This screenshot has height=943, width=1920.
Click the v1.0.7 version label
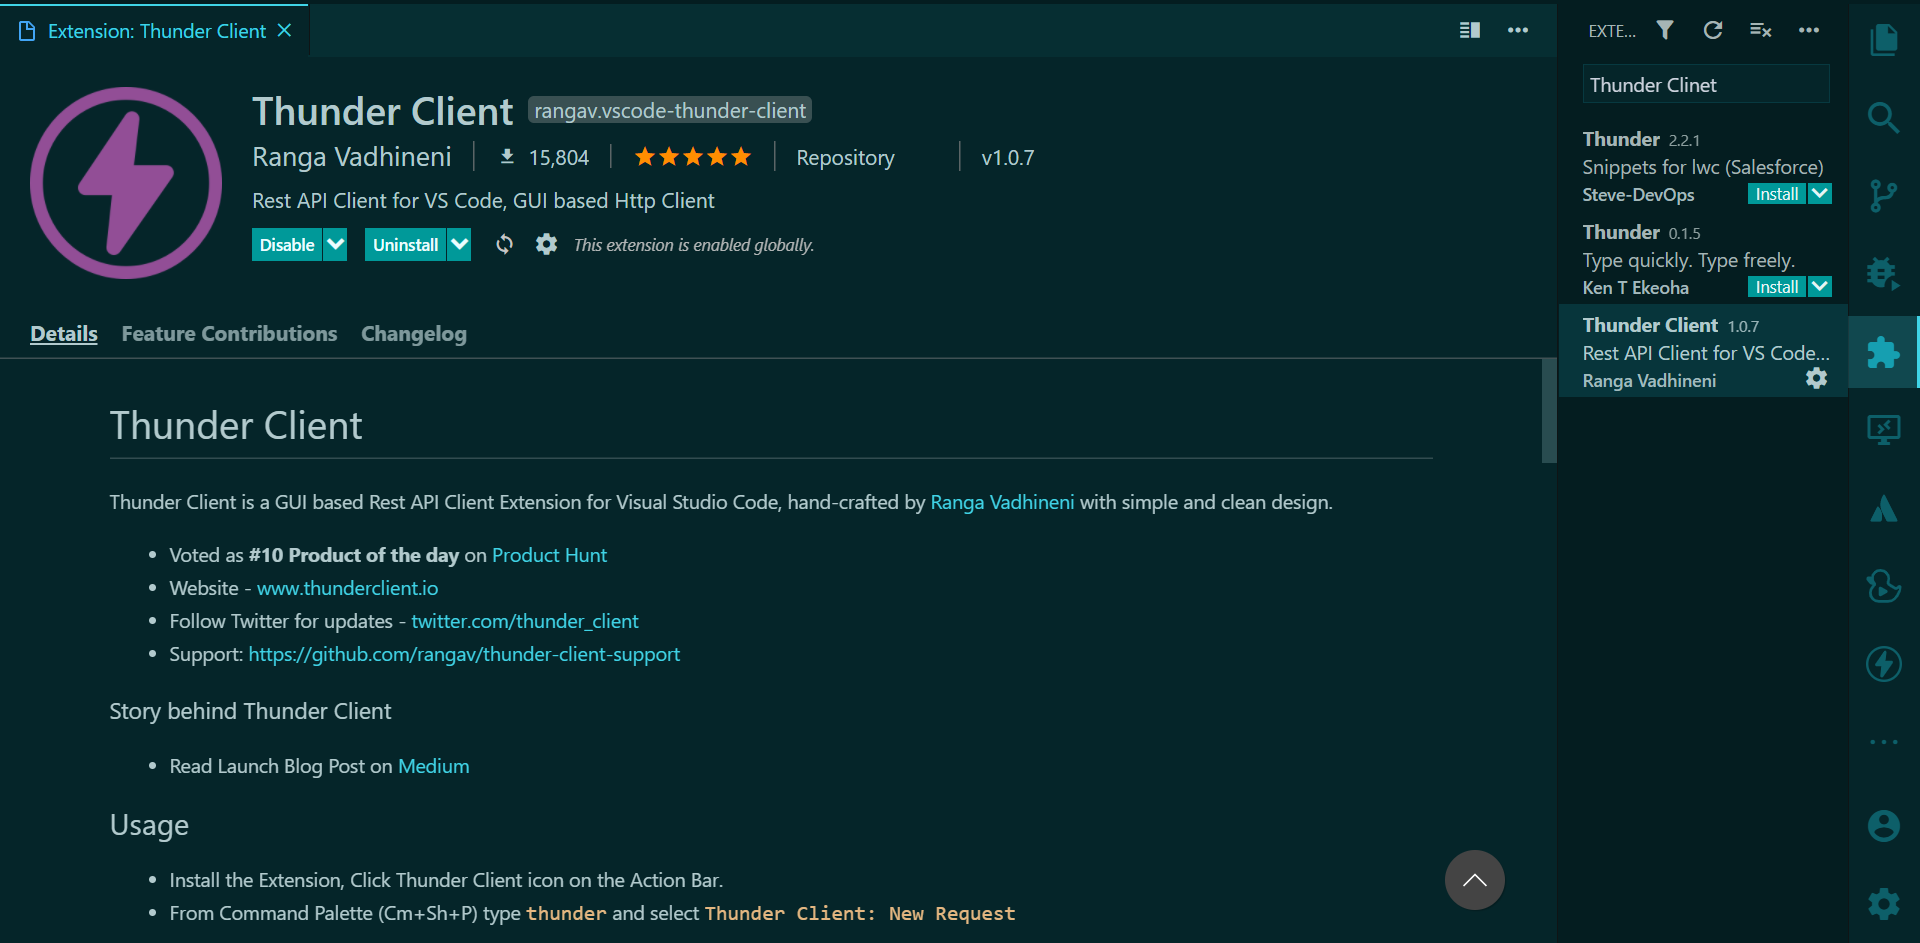pos(1008,158)
